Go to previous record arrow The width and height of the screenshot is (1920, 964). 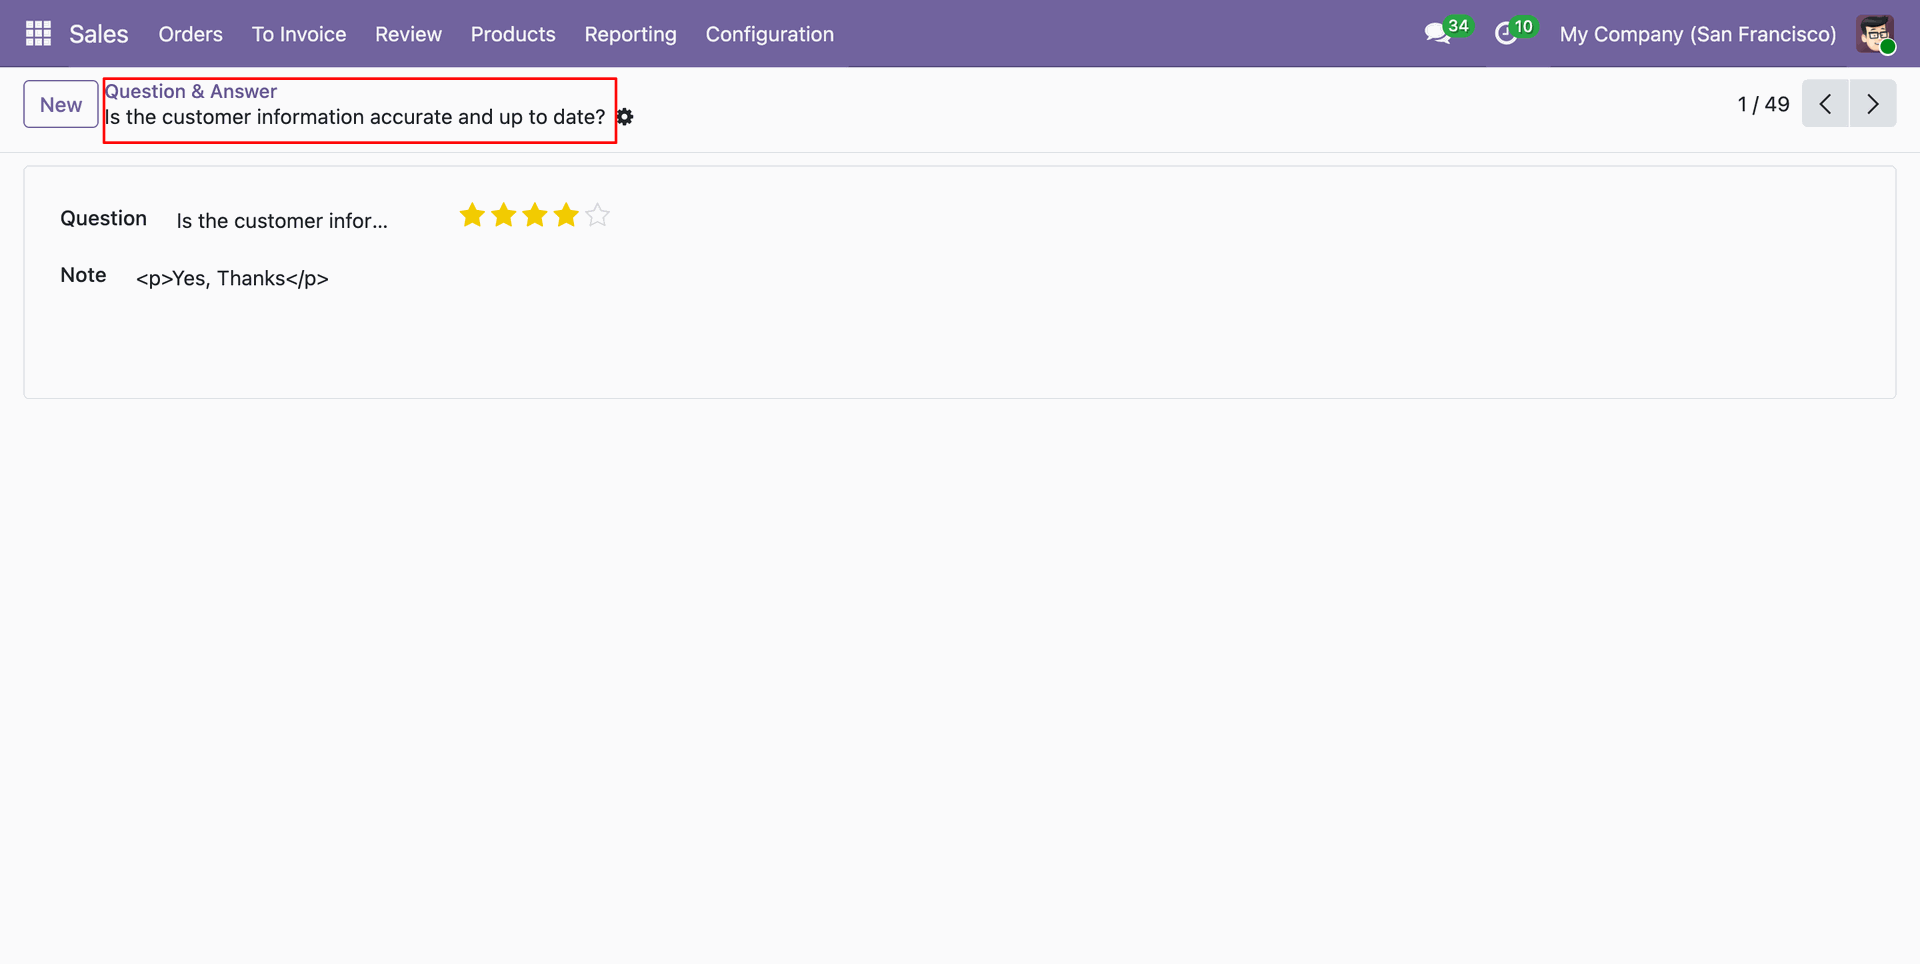tap(1825, 104)
